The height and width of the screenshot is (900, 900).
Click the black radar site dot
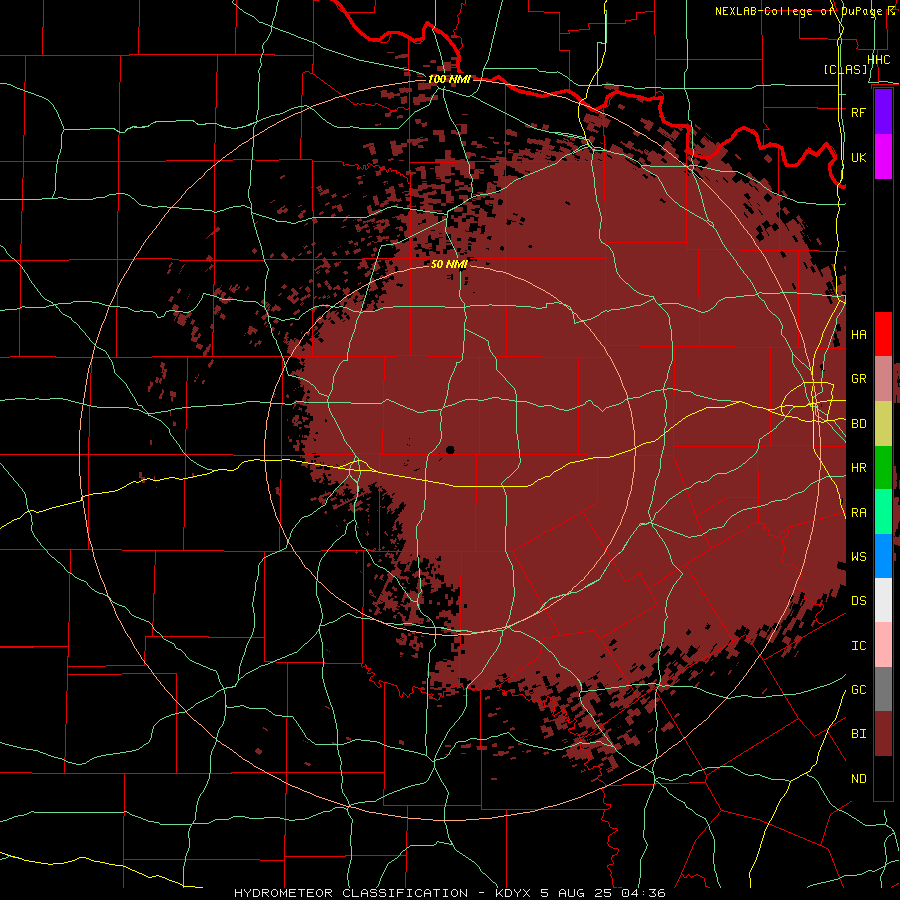(450, 450)
